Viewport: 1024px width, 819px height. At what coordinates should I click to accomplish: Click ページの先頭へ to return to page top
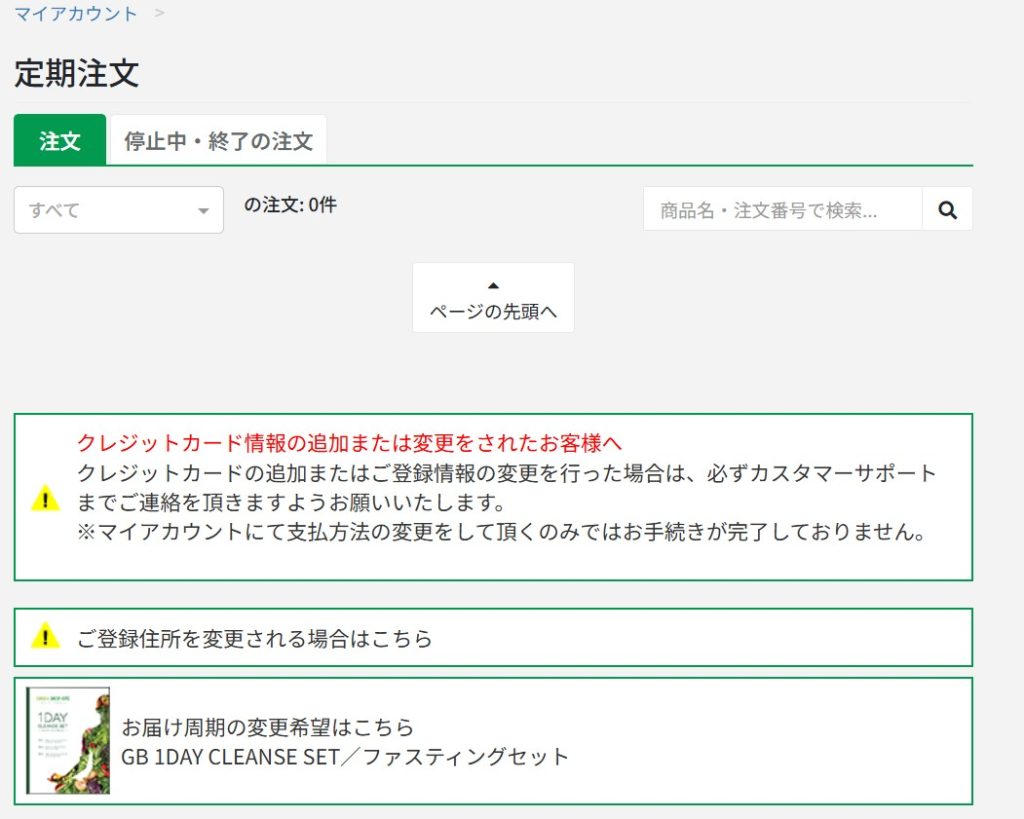(x=492, y=310)
